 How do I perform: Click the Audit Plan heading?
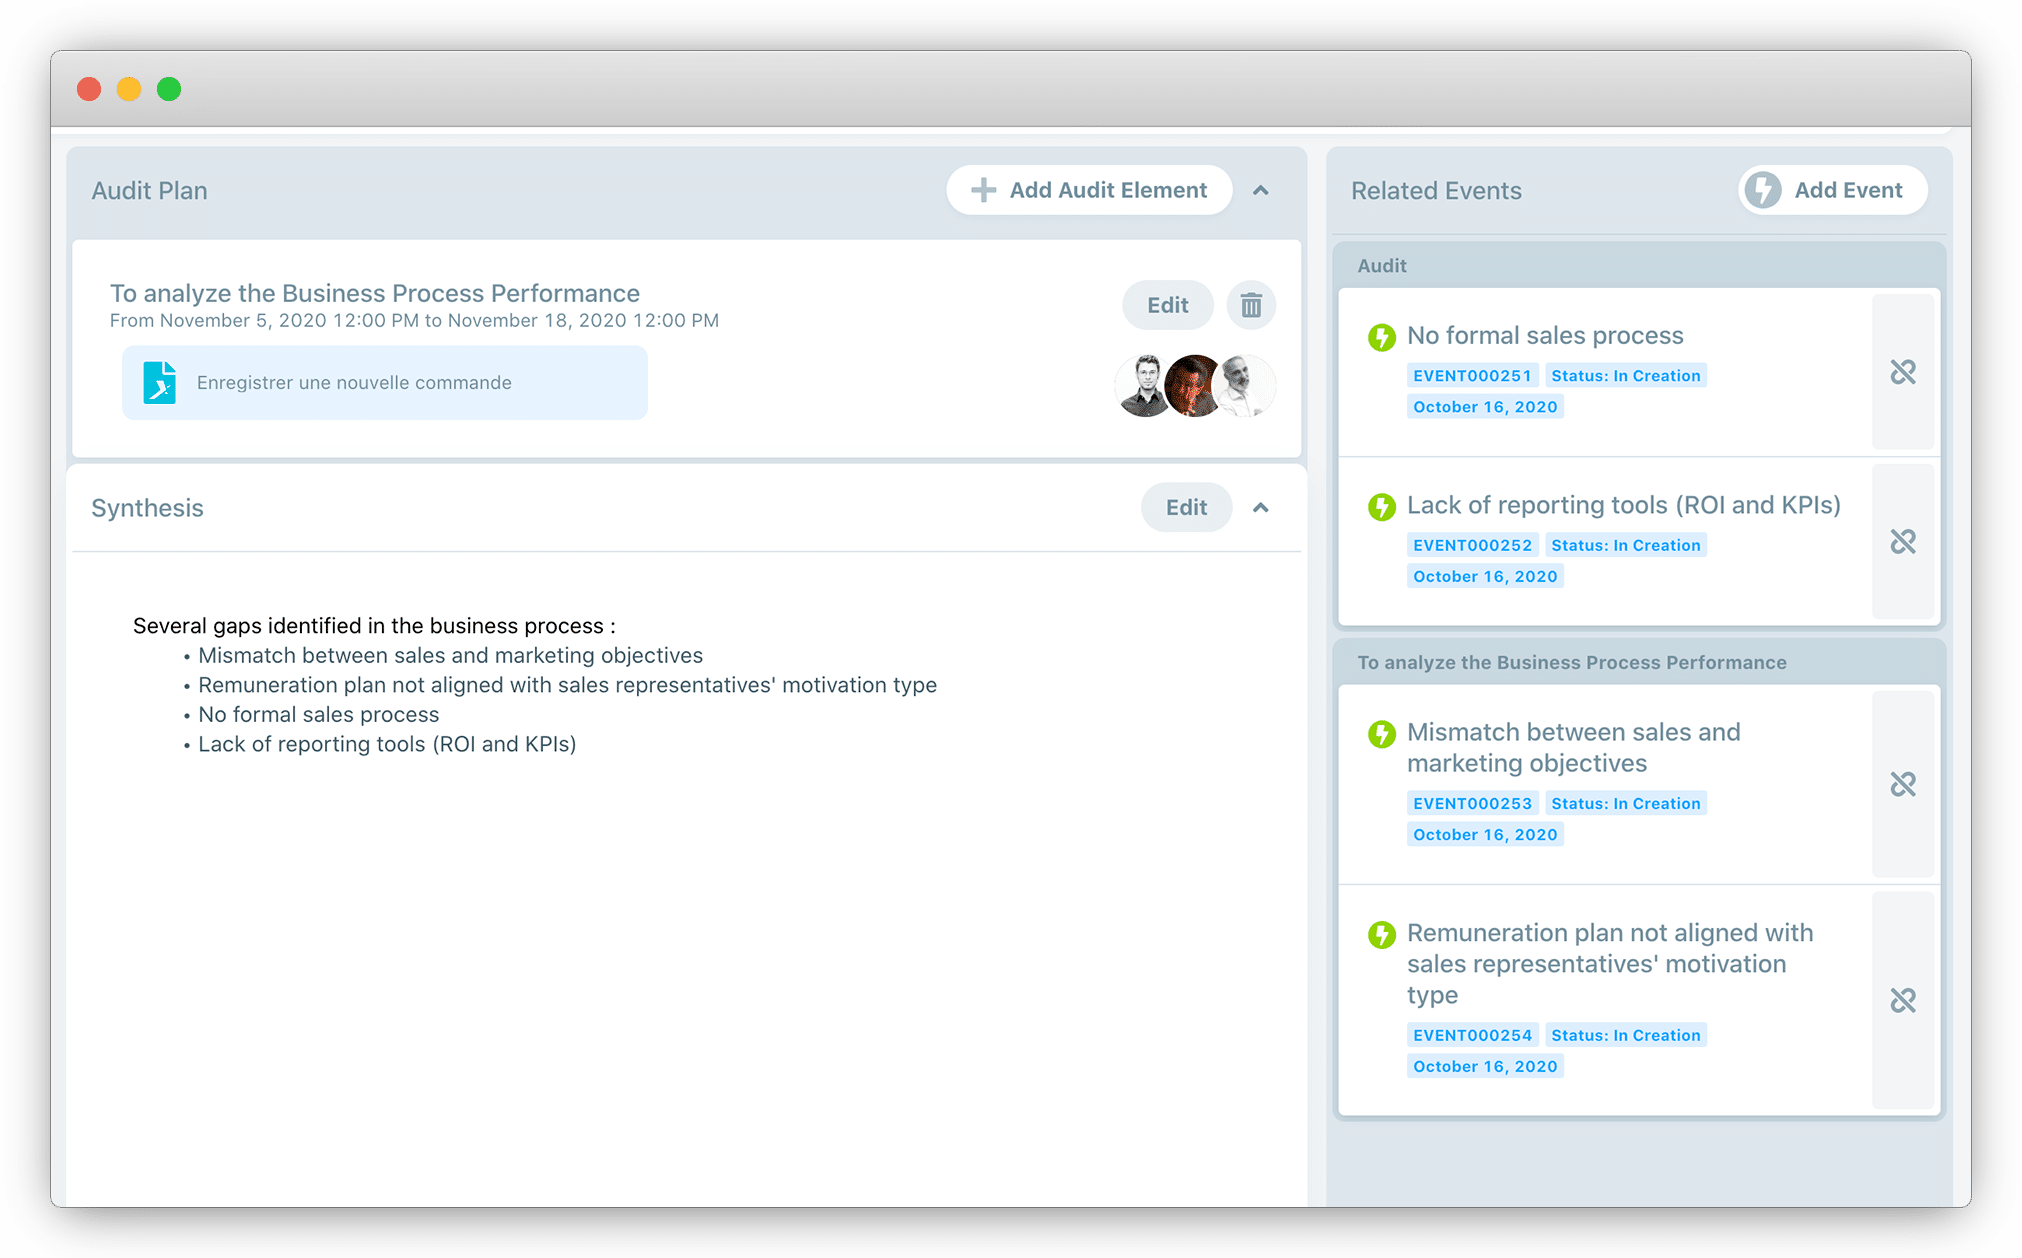(x=150, y=191)
